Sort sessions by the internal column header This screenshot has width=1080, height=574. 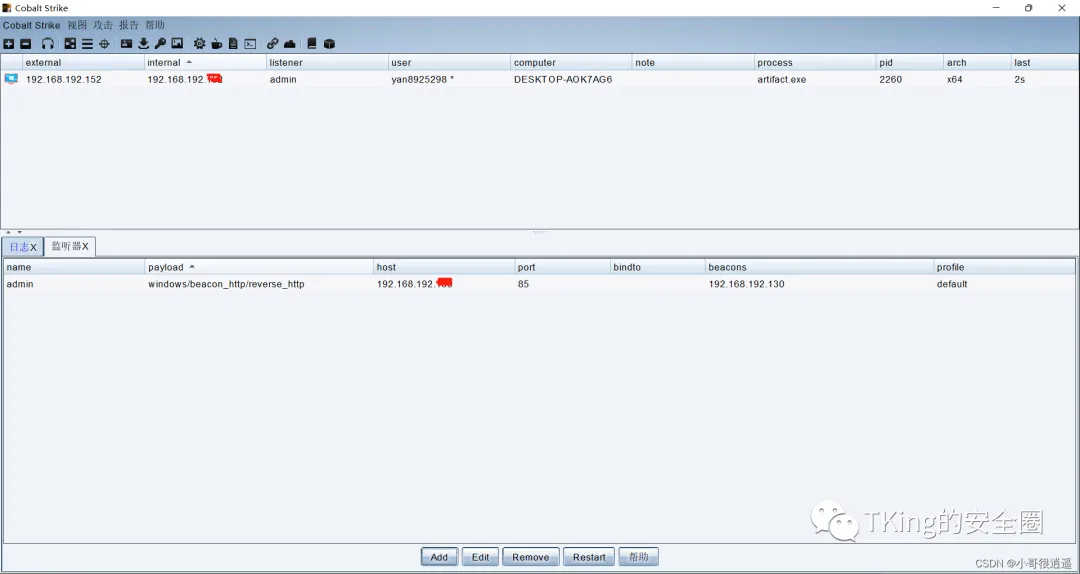tap(205, 63)
